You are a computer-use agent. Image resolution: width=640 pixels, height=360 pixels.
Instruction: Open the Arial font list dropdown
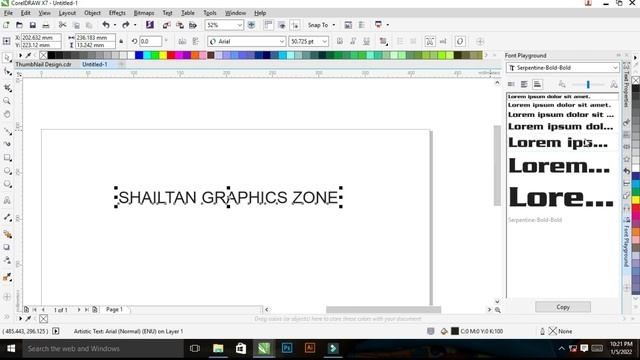click(282, 41)
